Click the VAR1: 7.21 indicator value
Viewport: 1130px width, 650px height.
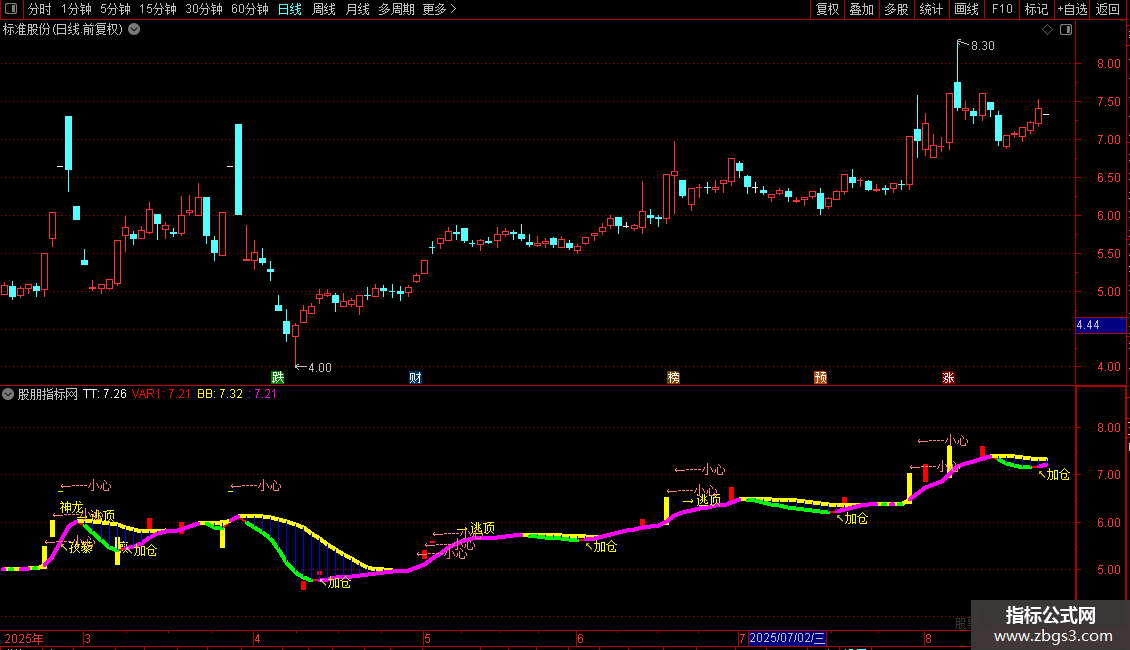point(161,394)
